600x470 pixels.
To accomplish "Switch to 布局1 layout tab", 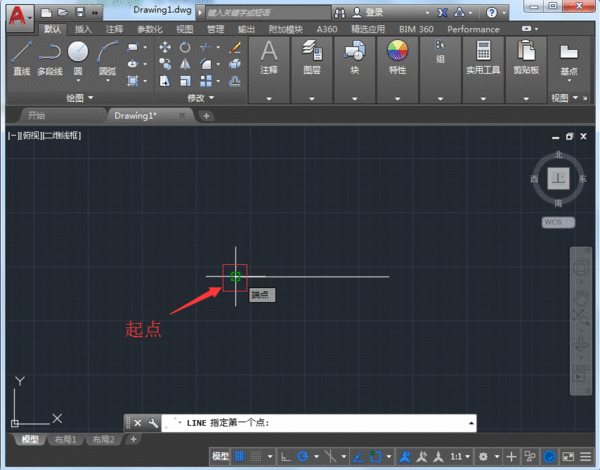I will coord(65,440).
